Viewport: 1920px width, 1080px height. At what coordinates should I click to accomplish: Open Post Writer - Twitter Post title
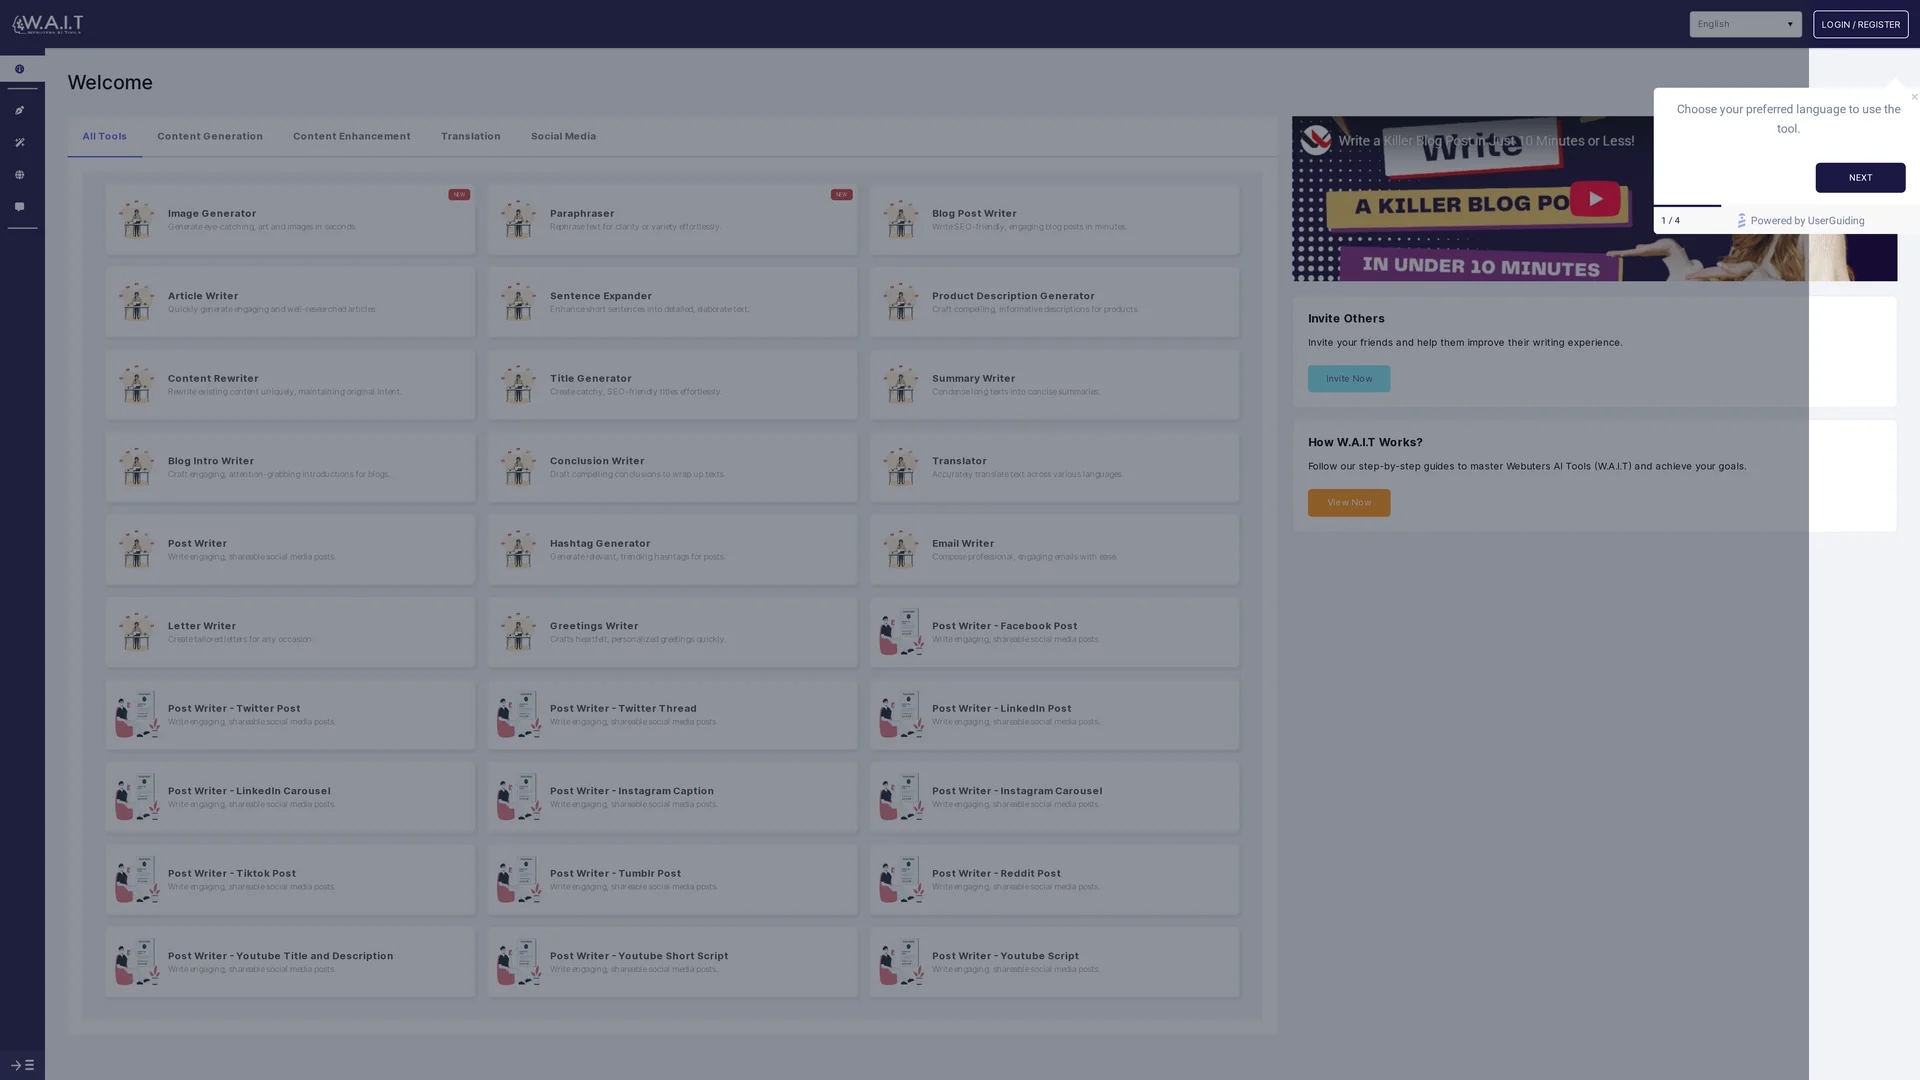pyautogui.click(x=234, y=708)
